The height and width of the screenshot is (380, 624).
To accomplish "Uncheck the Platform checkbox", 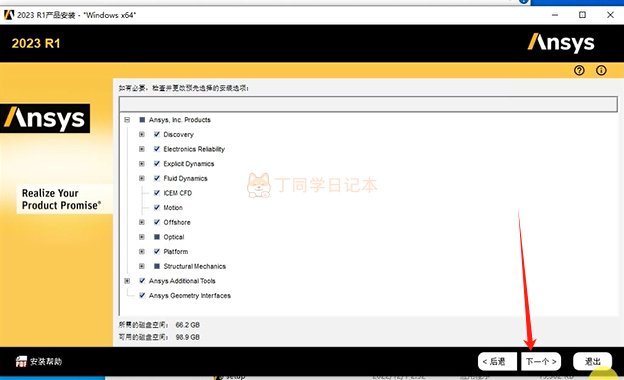I will click(157, 251).
